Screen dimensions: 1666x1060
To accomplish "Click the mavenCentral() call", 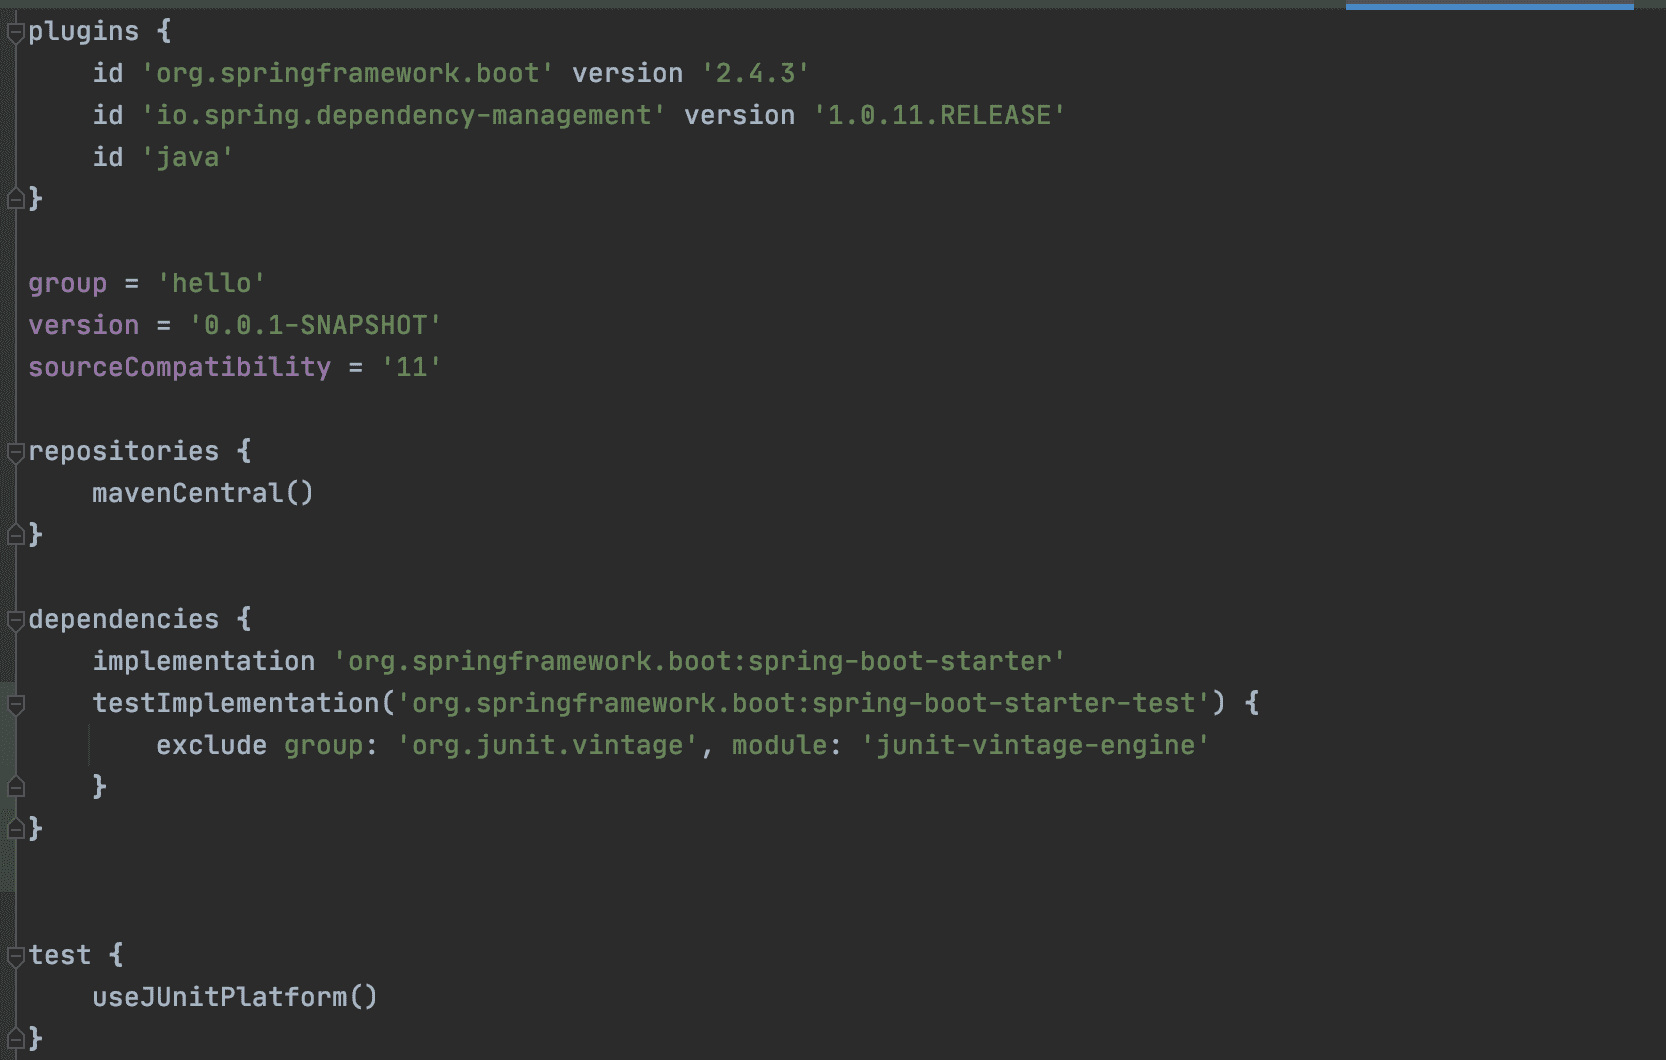I will [203, 493].
